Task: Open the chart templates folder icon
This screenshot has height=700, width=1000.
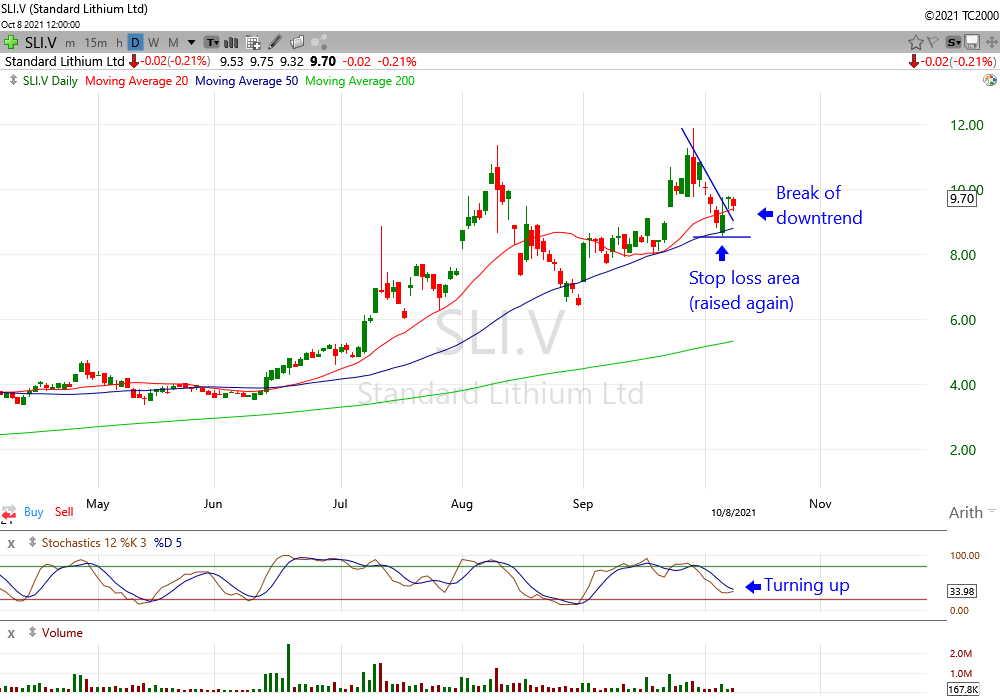Action: click(297, 42)
